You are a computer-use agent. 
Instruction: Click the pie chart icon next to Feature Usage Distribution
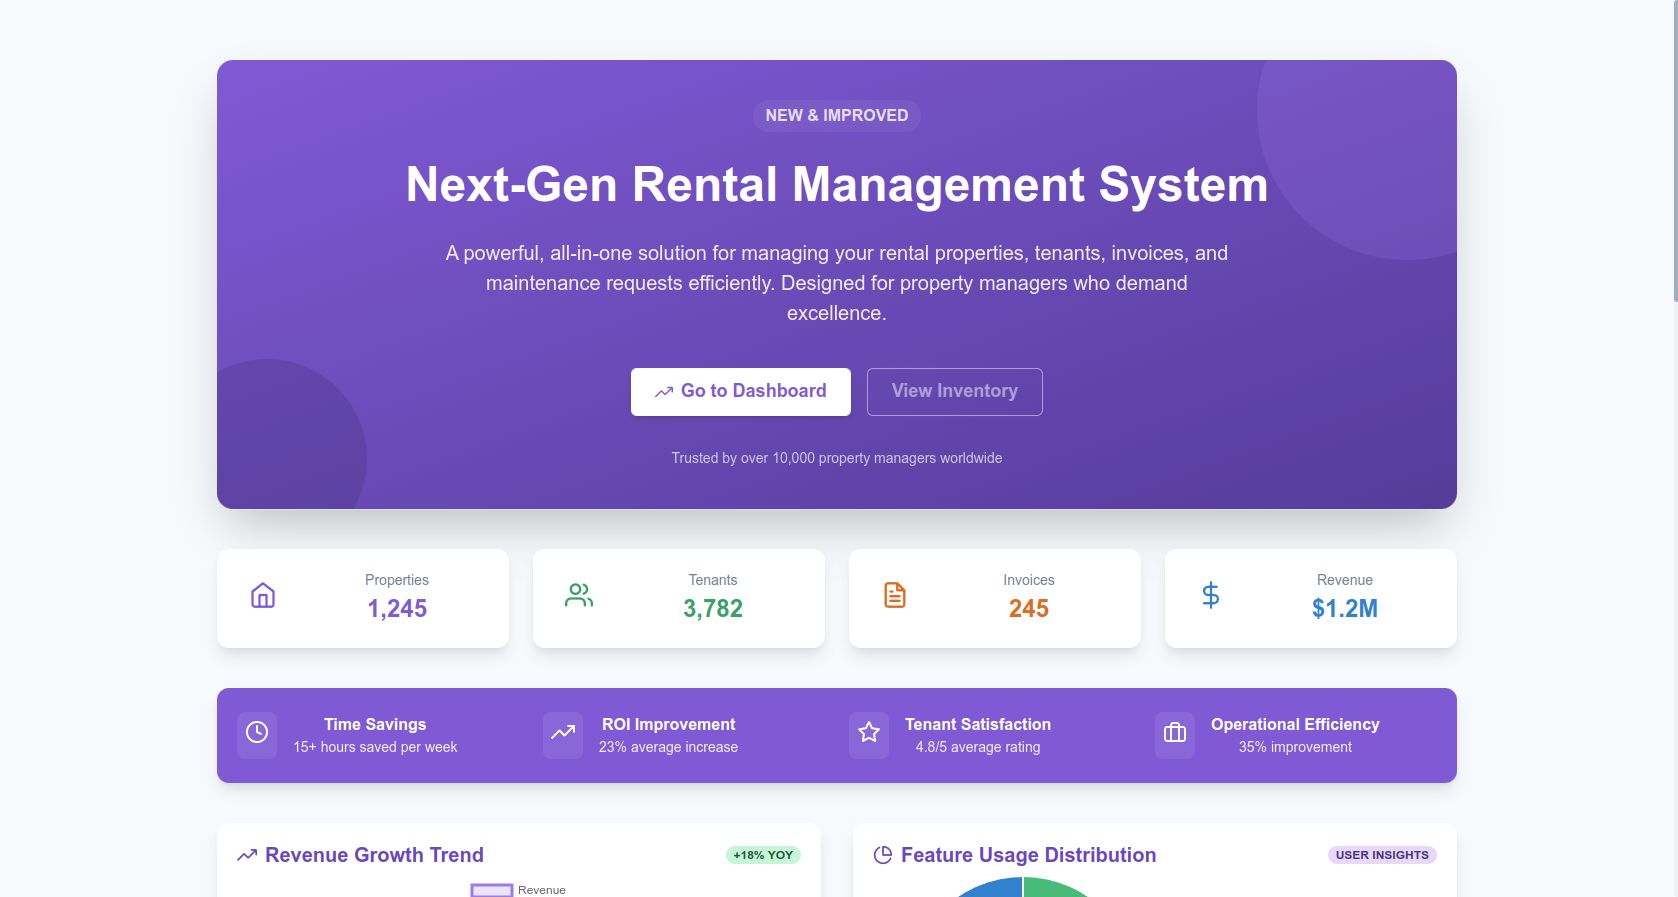tap(883, 855)
